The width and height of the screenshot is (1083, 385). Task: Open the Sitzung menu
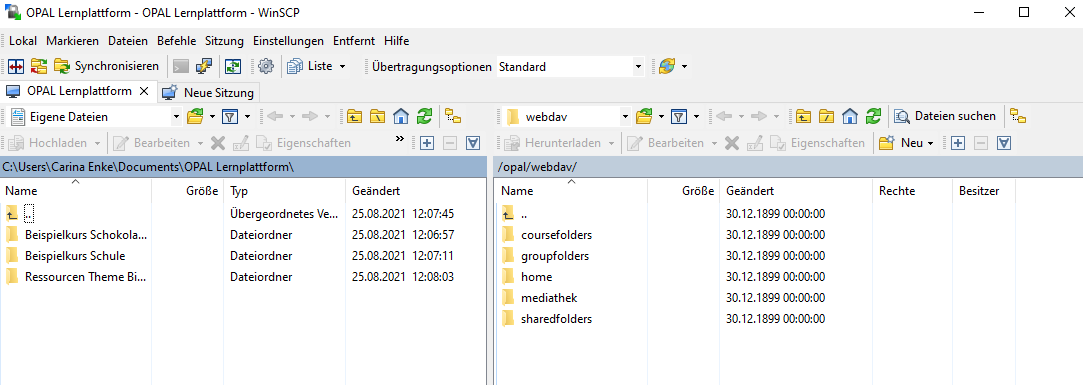pos(224,41)
